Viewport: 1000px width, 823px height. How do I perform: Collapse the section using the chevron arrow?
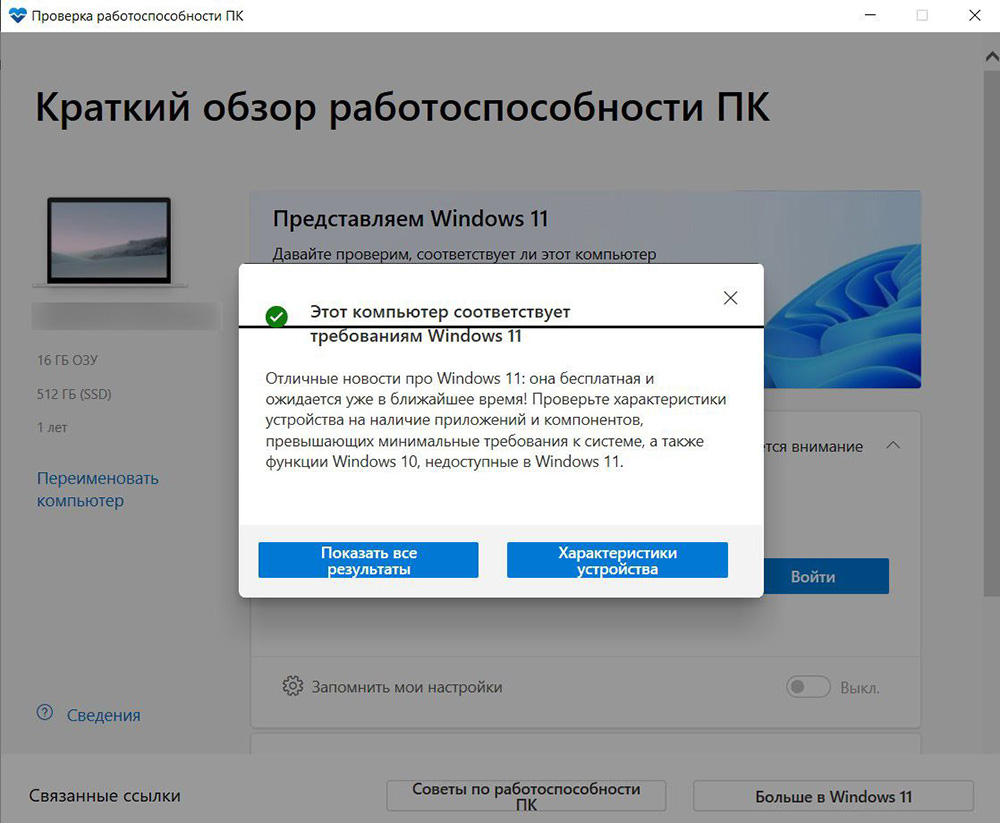coord(893,445)
